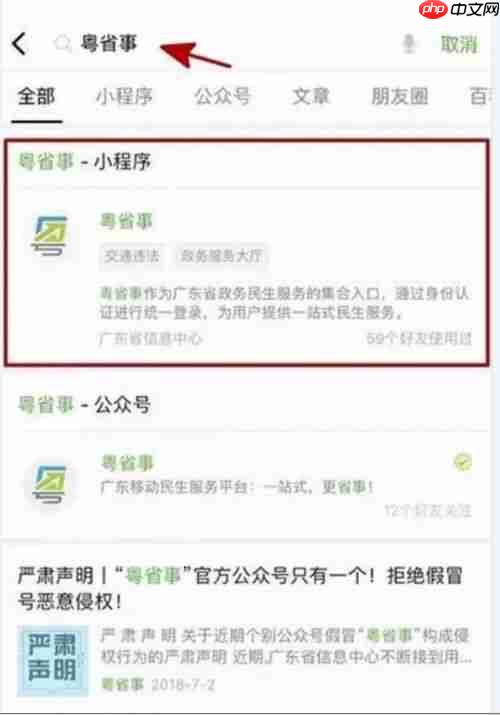Open the 粤省事 official account logo icon
Image resolution: width=500 pixels, height=715 pixels.
pyautogui.click(x=50, y=484)
